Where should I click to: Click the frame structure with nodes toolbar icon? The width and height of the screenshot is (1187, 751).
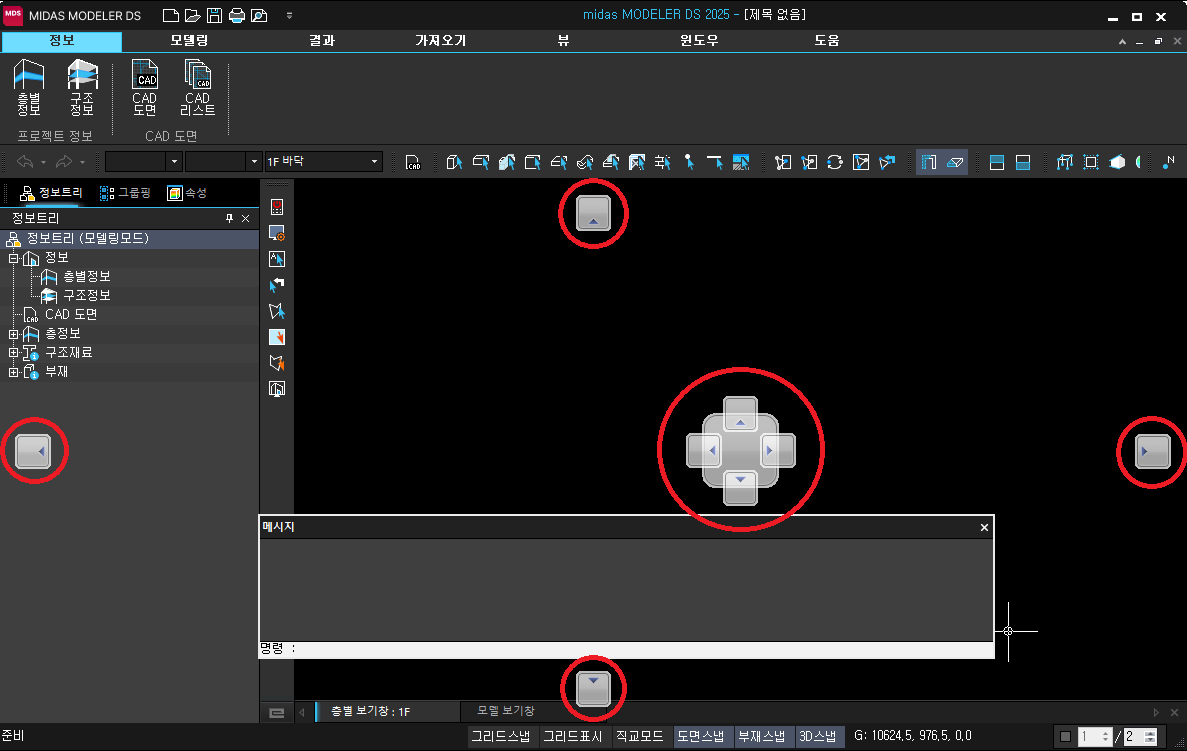(1065, 162)
